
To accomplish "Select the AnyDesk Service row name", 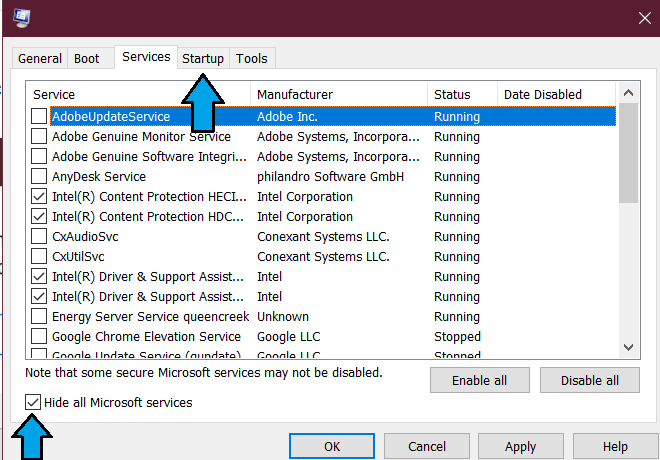I will pos(99,177).
